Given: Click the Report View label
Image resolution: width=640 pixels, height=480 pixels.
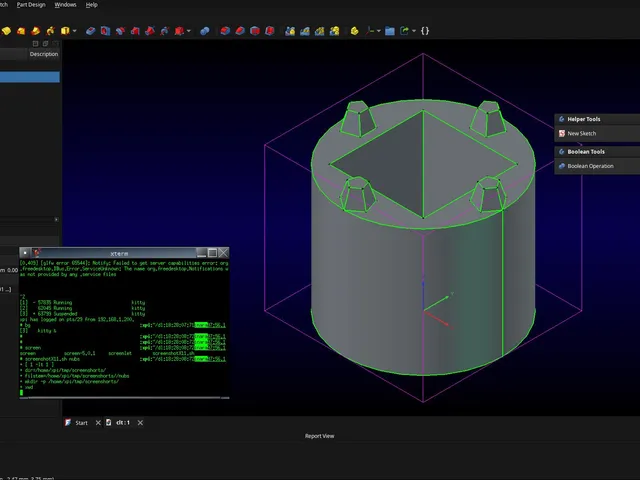Looking at the screenshot, I should pos(320,436).
